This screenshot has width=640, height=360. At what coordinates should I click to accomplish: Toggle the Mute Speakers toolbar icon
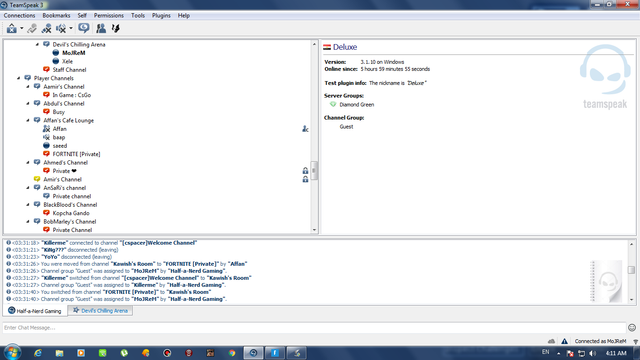click(x=61, y=28)
